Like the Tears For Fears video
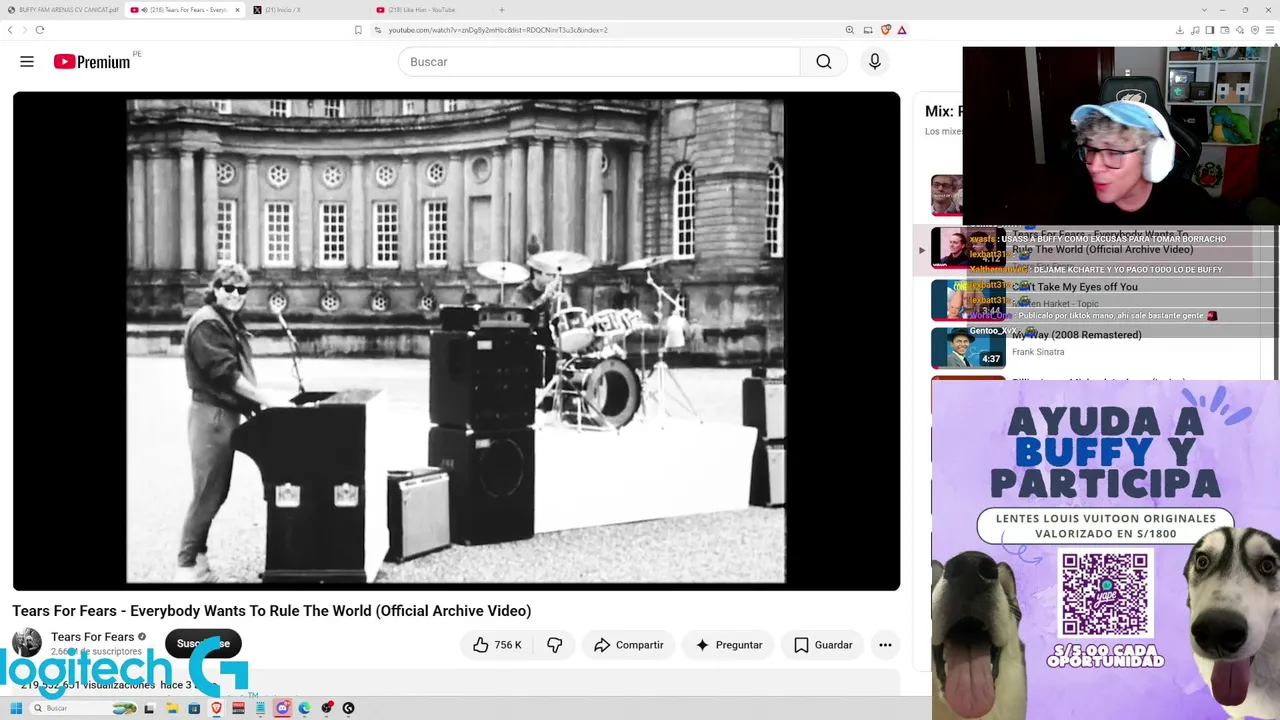1280x720 pixels. (x=497, y=645)
